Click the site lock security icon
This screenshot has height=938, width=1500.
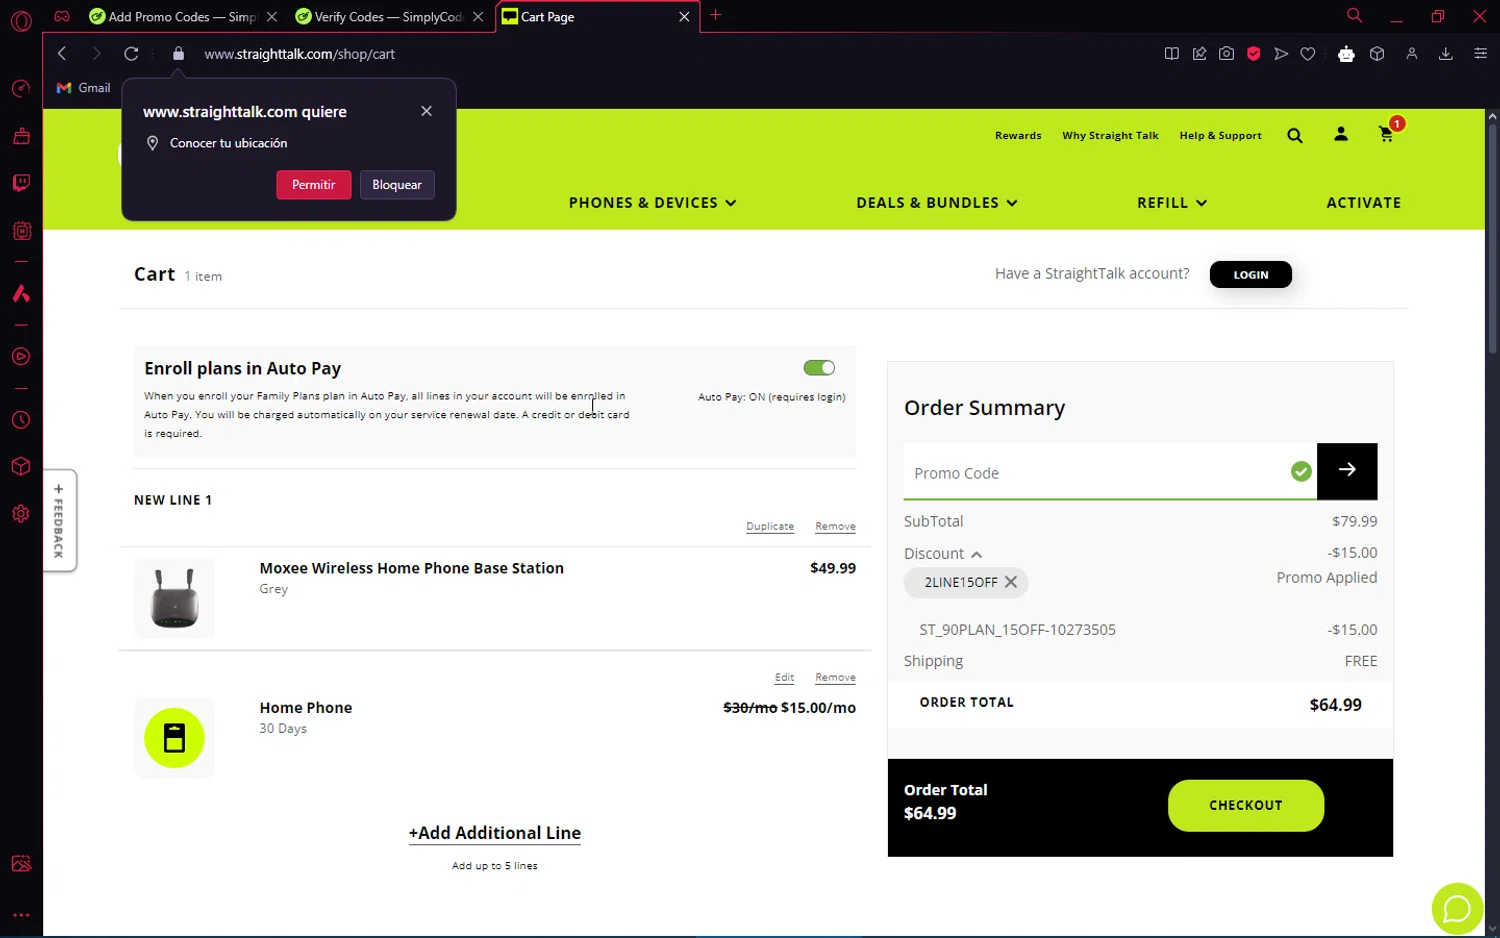click(179, 54)
